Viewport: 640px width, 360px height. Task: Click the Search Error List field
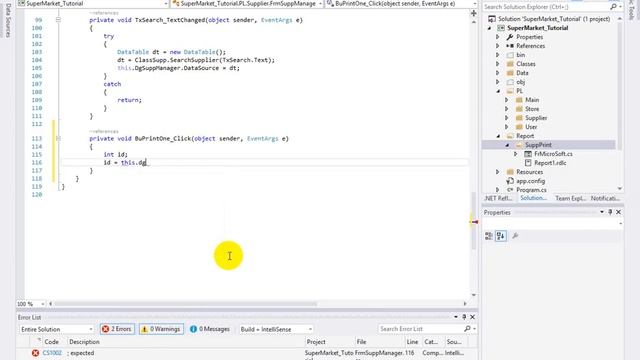click(x=420, y=329)
